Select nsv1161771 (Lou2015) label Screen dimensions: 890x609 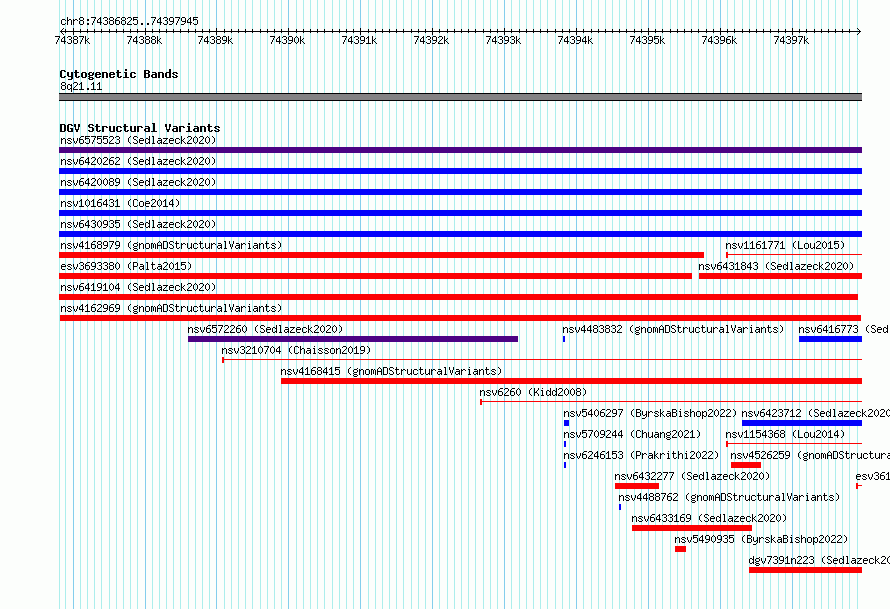(x=785, y=245)
